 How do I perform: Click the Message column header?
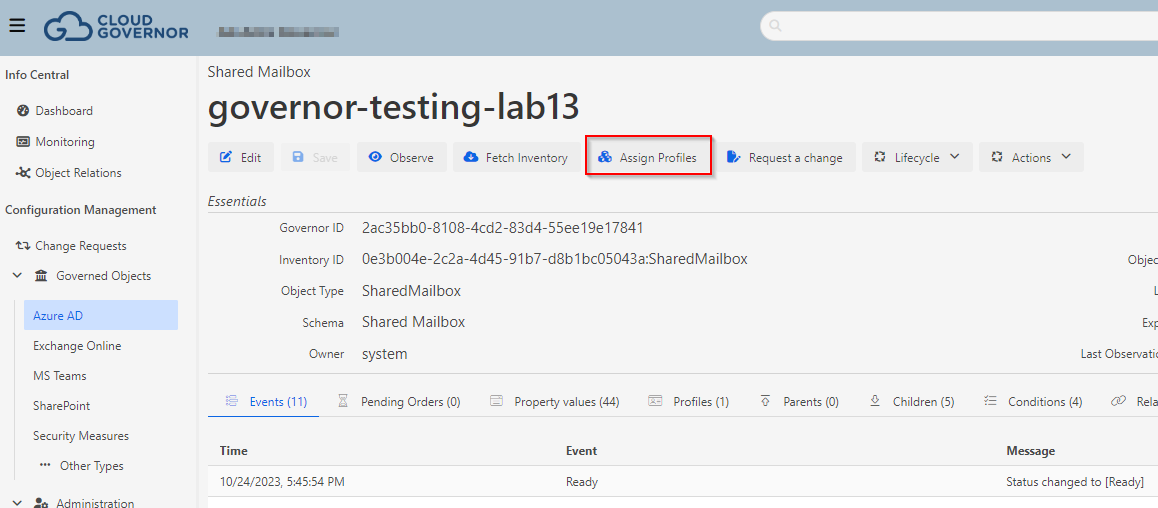[x=1030, y=450]
